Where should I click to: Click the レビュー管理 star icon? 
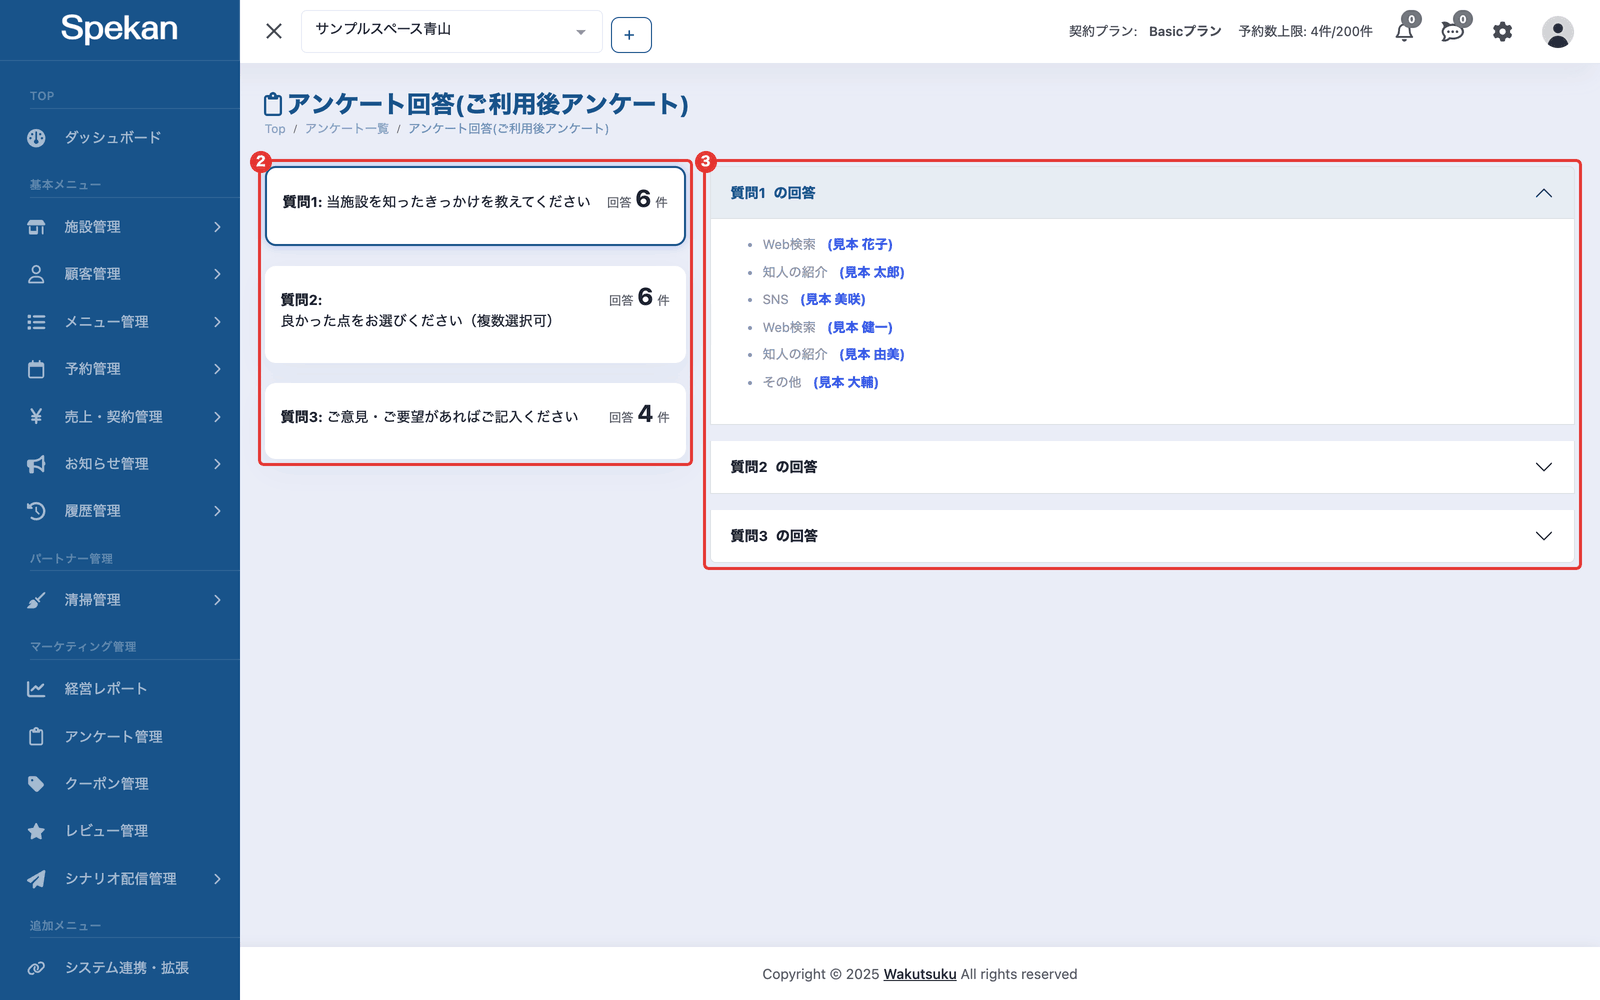36,831
